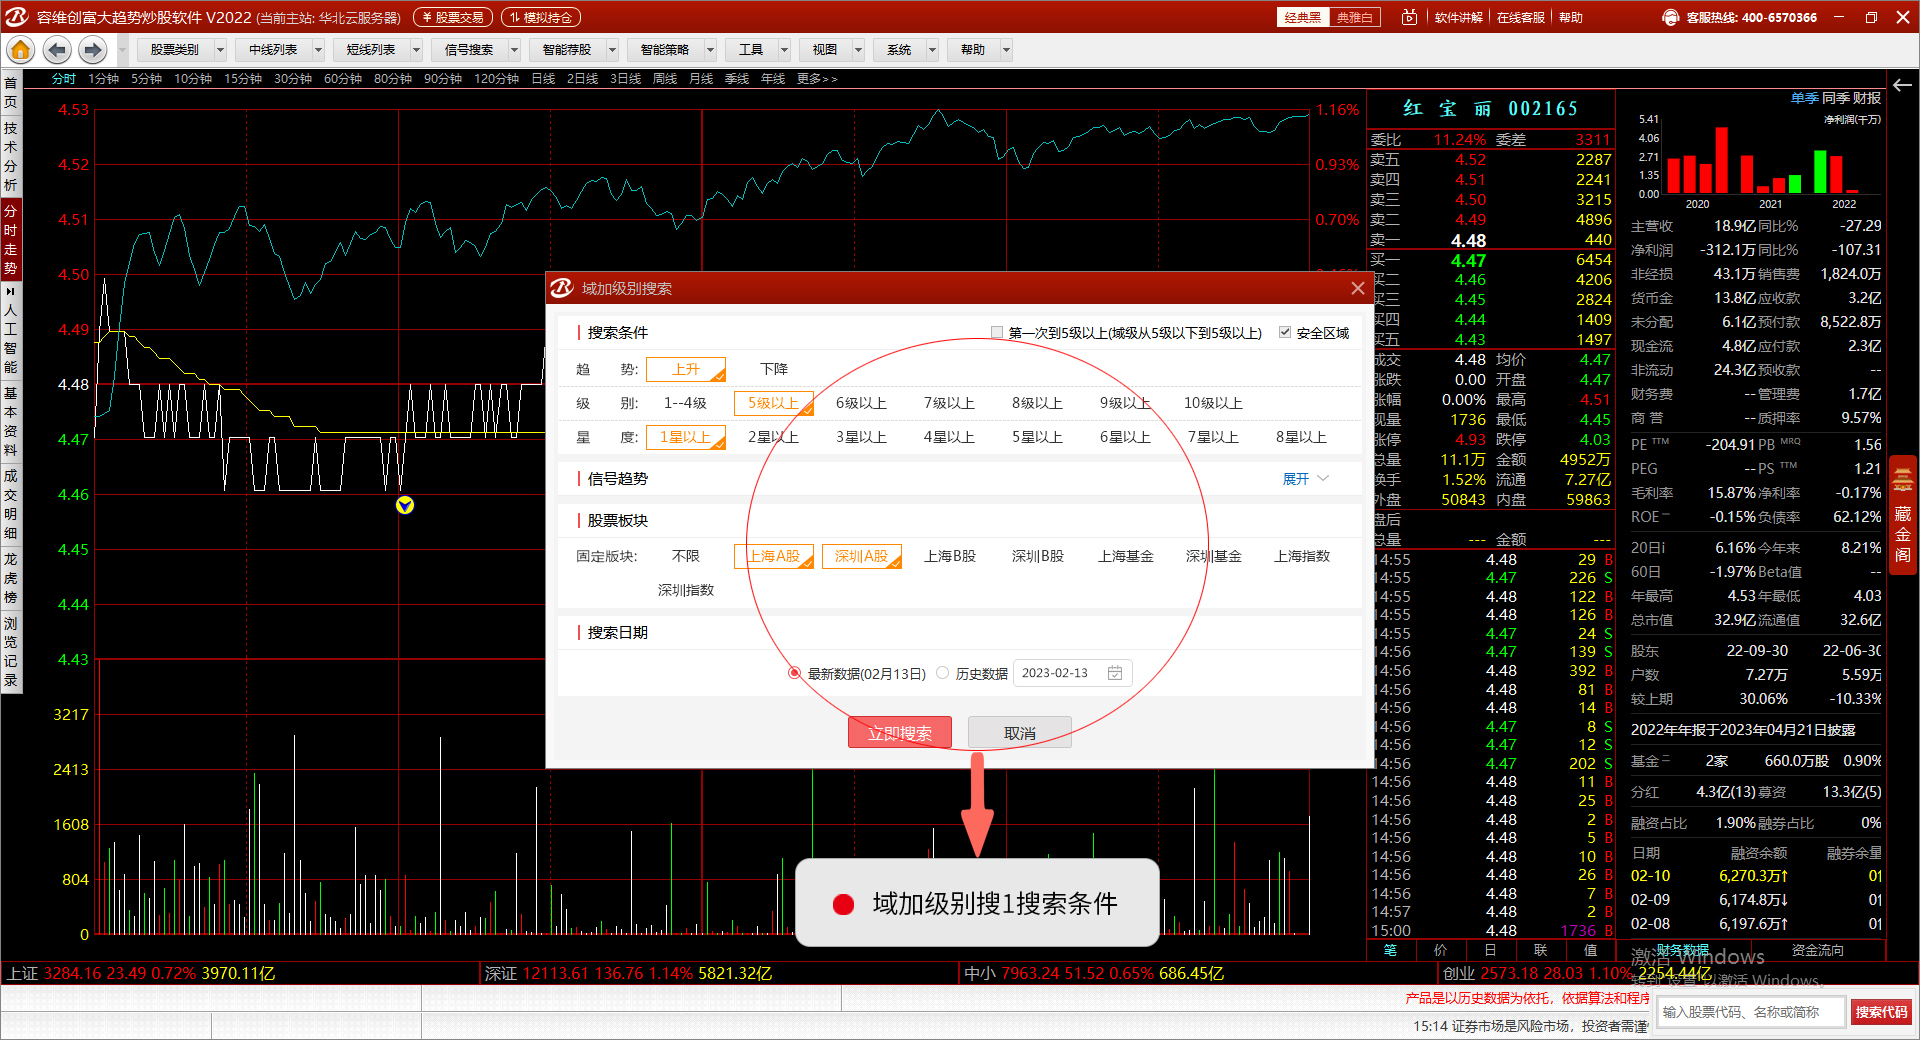Switch chart to 周线 period
Screen dimensions: 1920x1040
[665, 79]
